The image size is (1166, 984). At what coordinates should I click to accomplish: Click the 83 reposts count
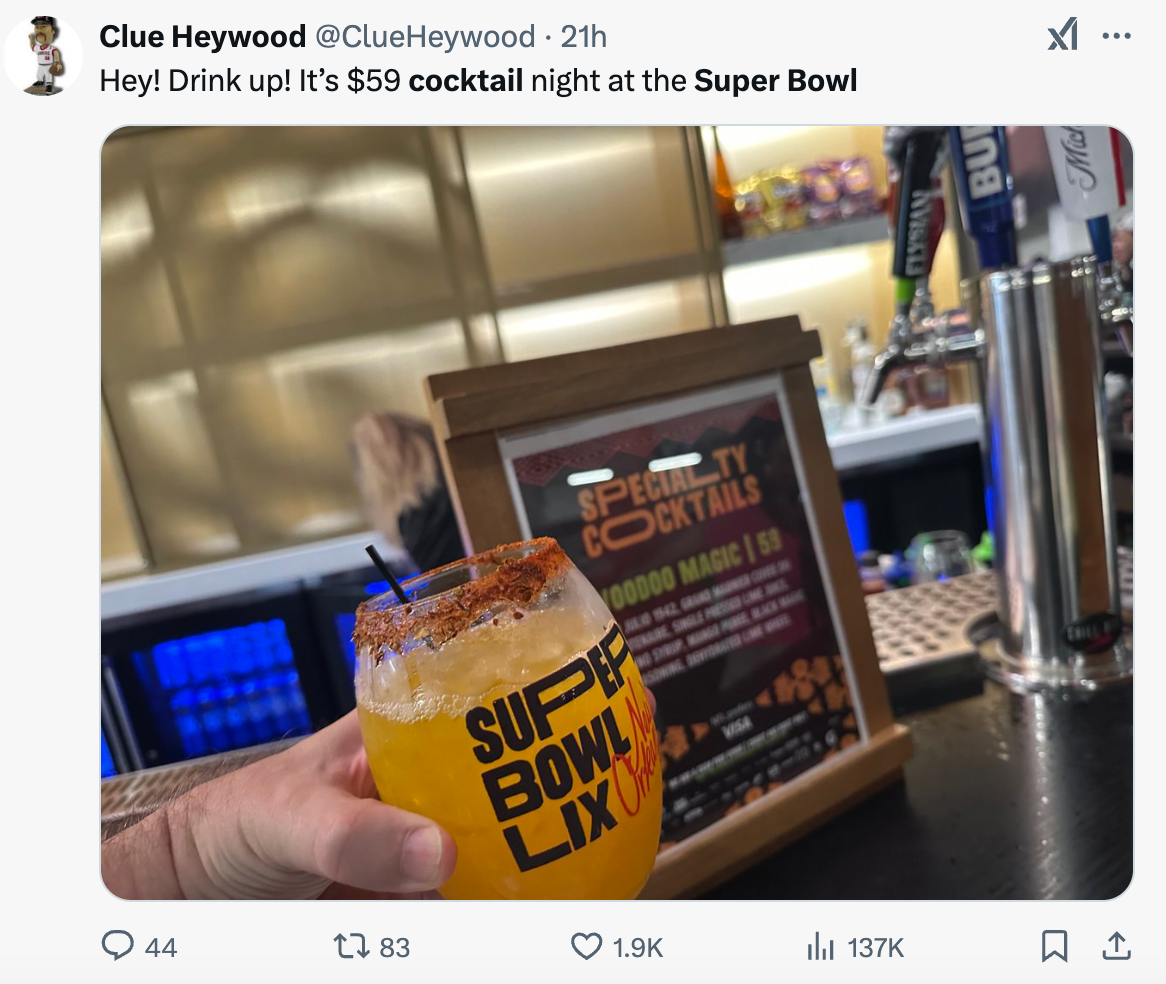[395, 948]
